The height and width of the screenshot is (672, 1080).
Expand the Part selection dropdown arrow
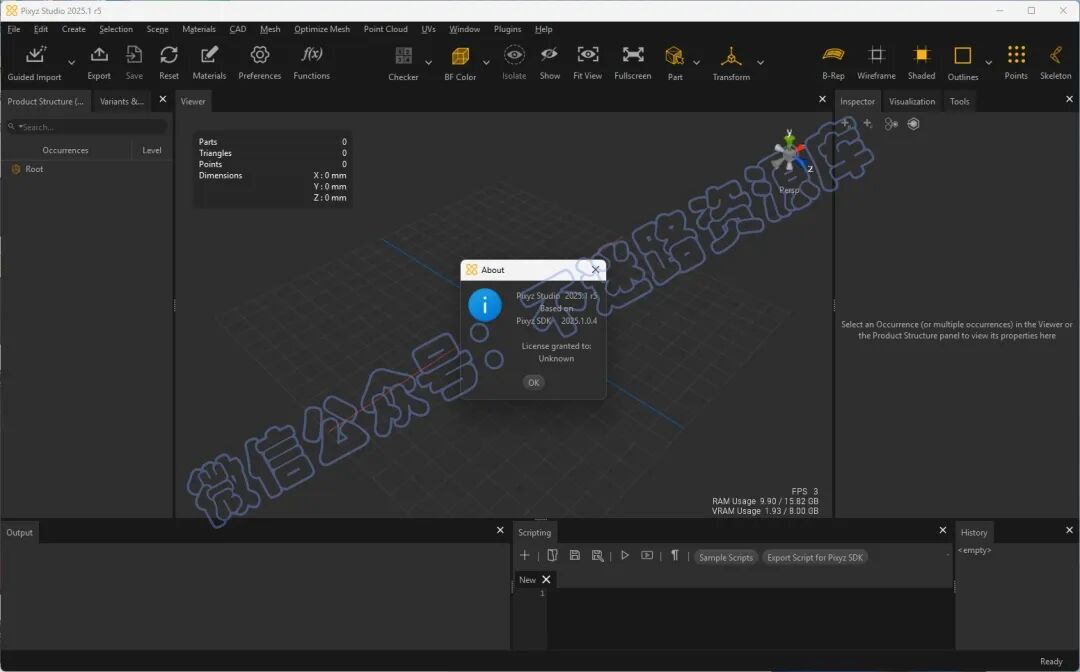(x=696, y=63)
